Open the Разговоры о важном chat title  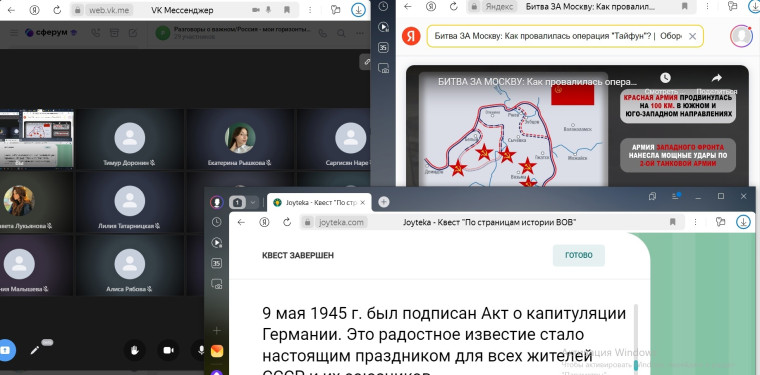242,30
